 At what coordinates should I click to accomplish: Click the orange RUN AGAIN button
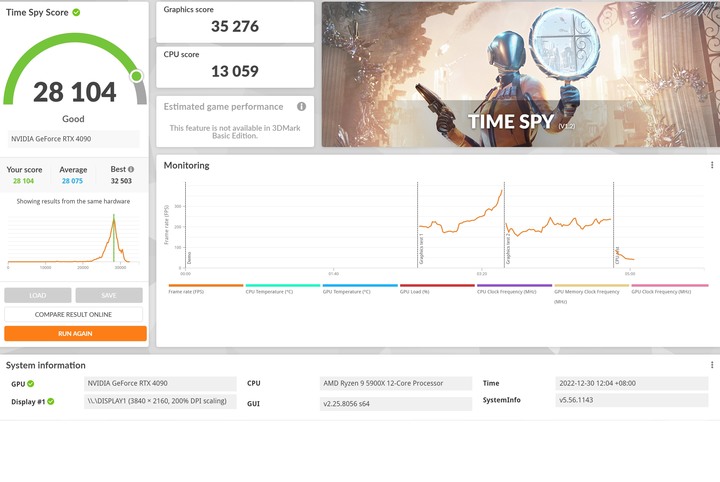pyautogui.click(x=75, y=334)
